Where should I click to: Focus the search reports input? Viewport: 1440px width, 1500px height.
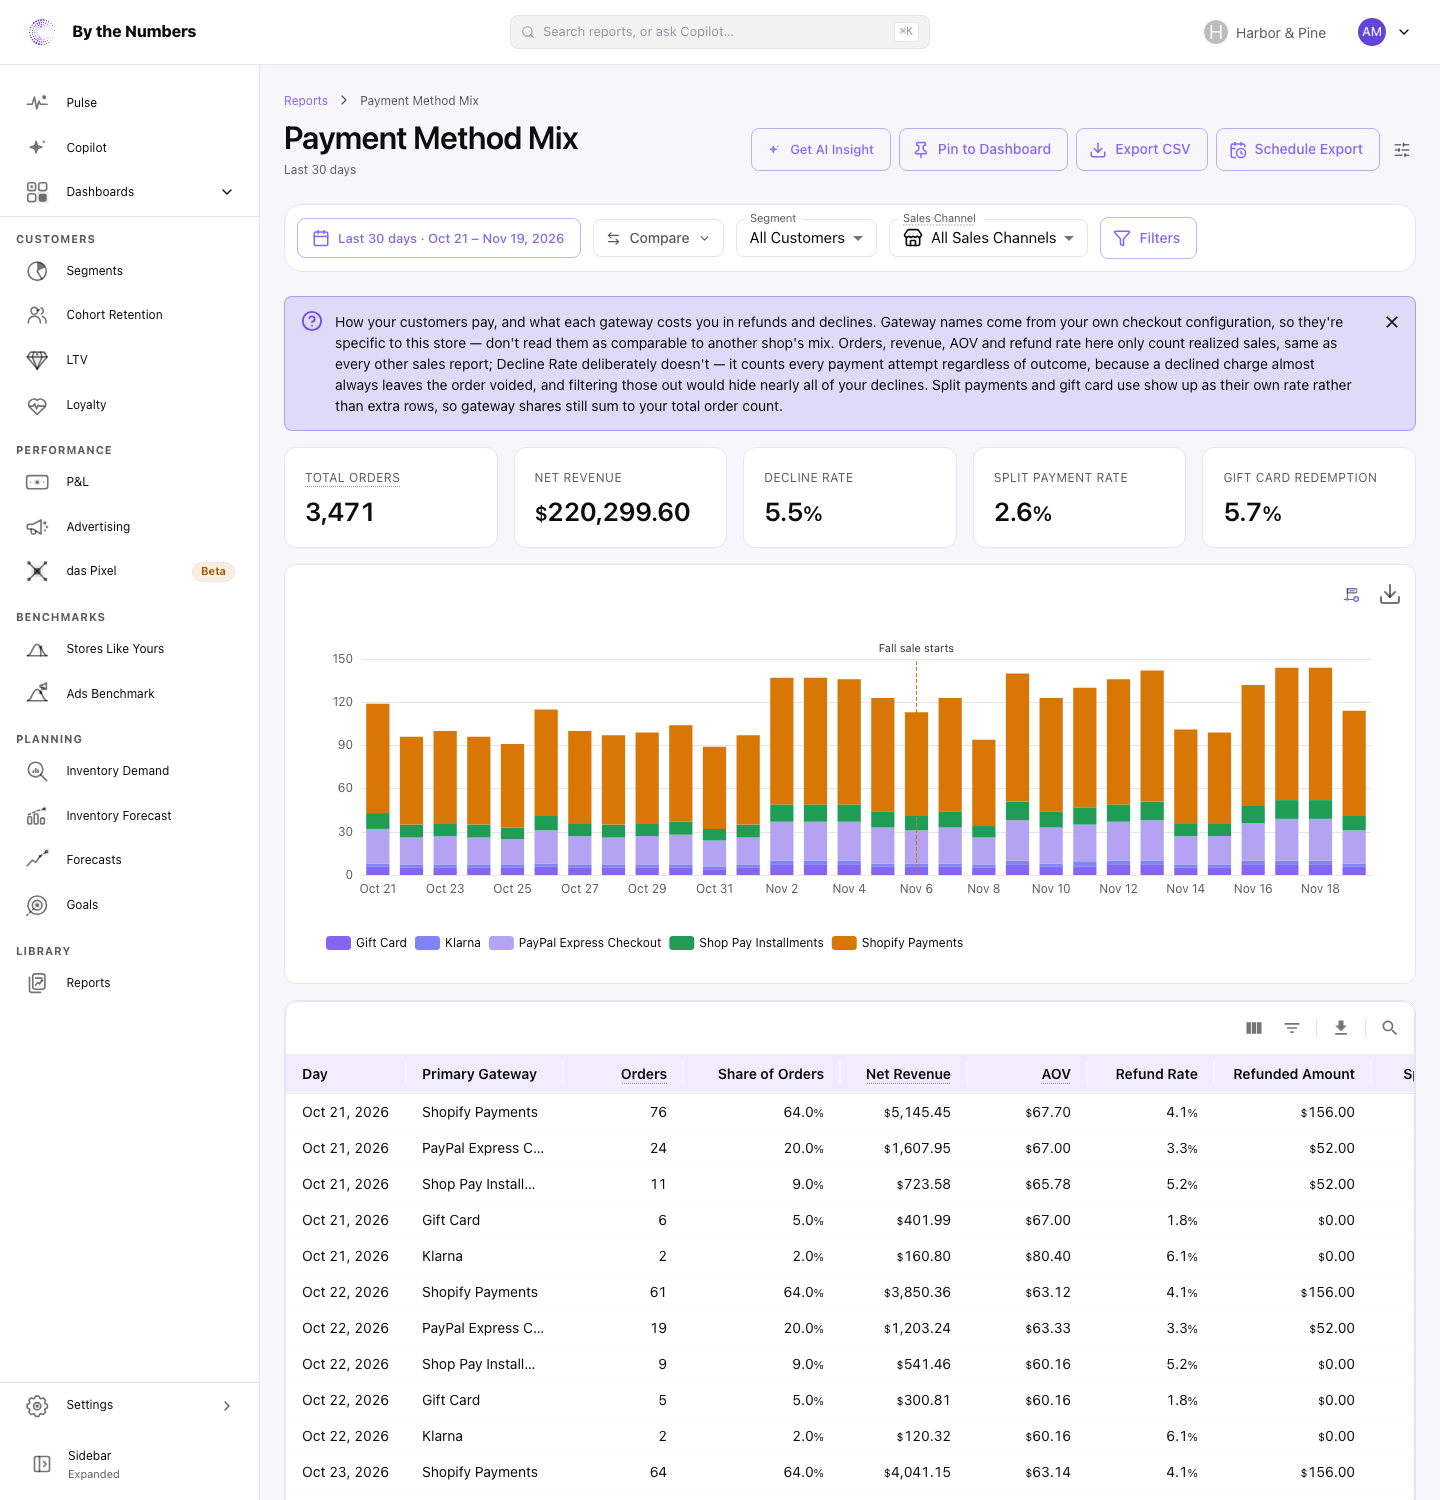tap(720, 32)
